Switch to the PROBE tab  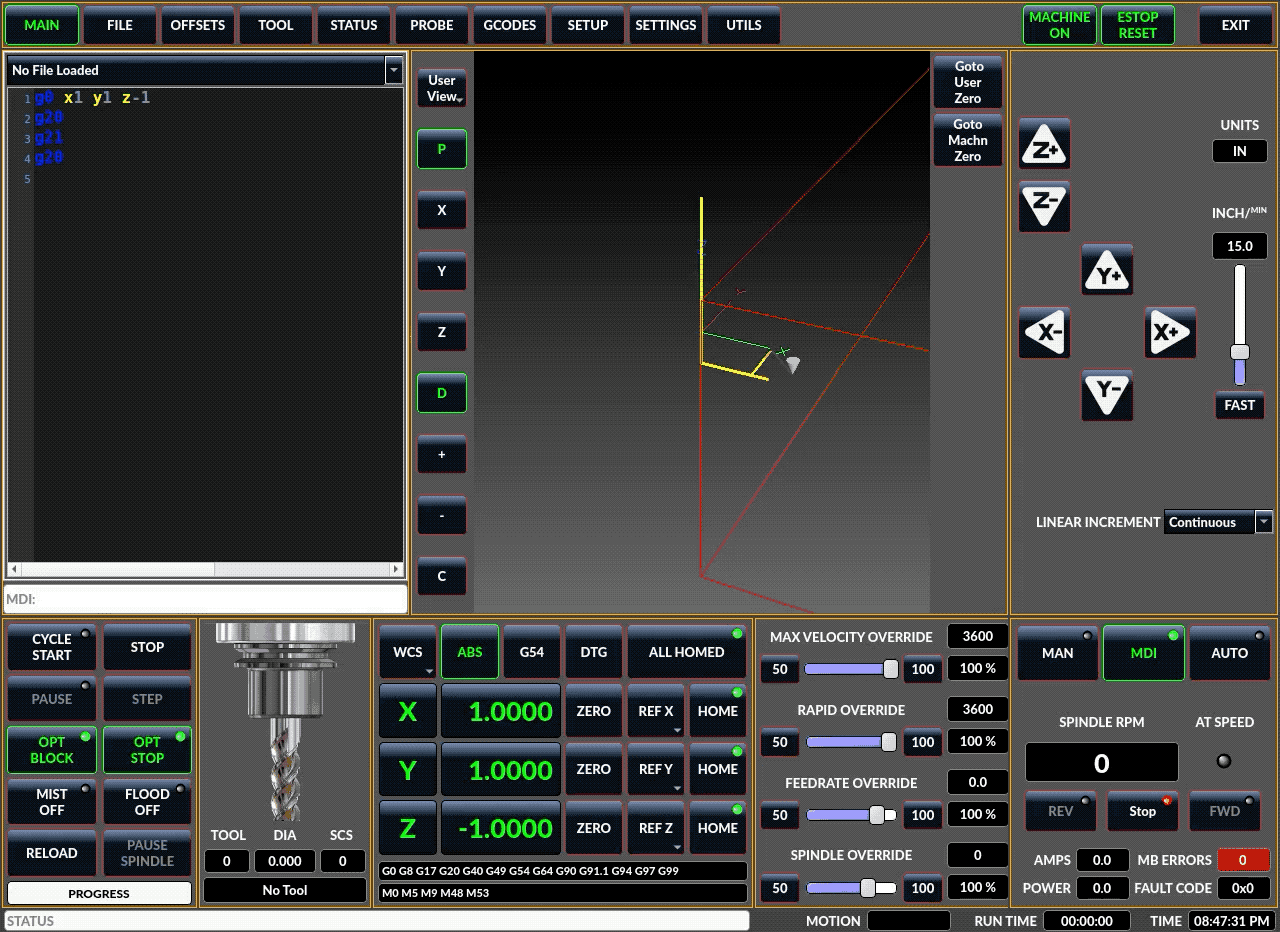click(x=432, y=25)
